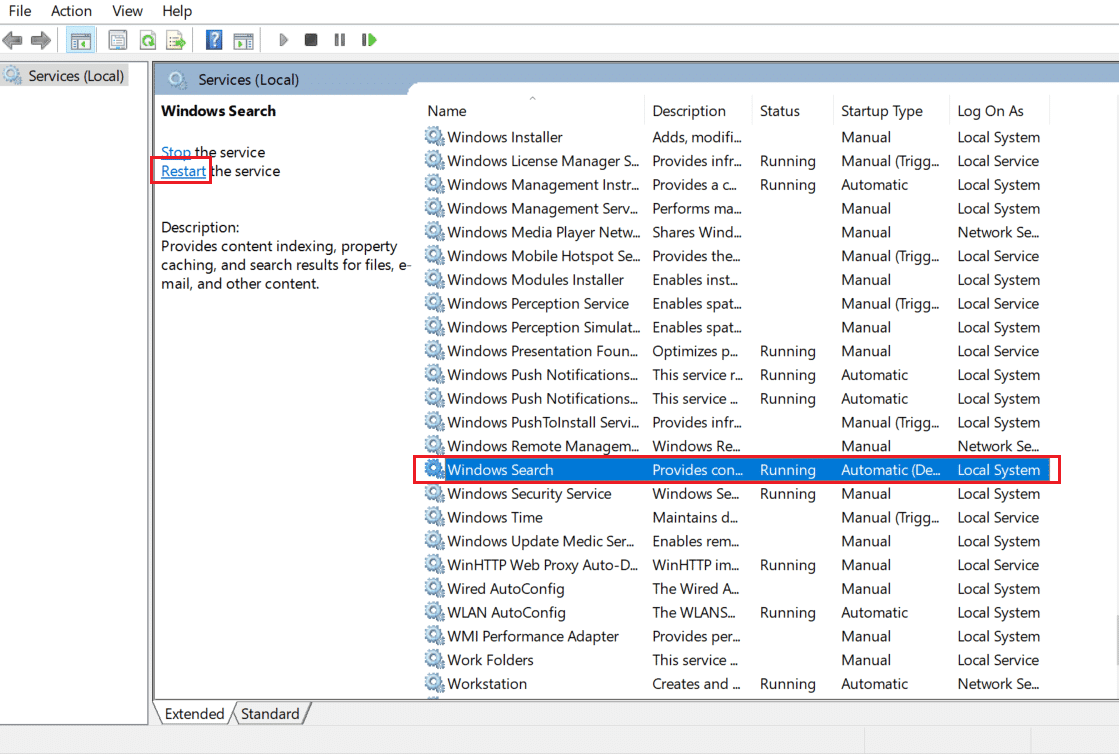Select Windows Perception Simulat... service
Viewport: 1119px width, 754px height.
[544, 327]
